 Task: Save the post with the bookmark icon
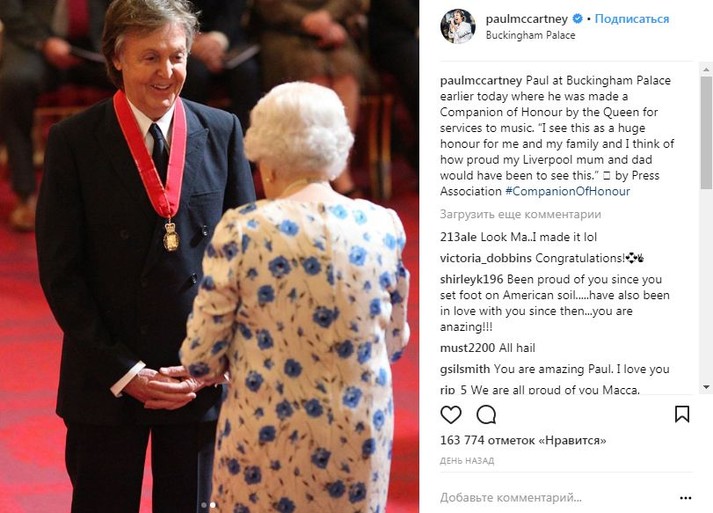click(682, 414)
